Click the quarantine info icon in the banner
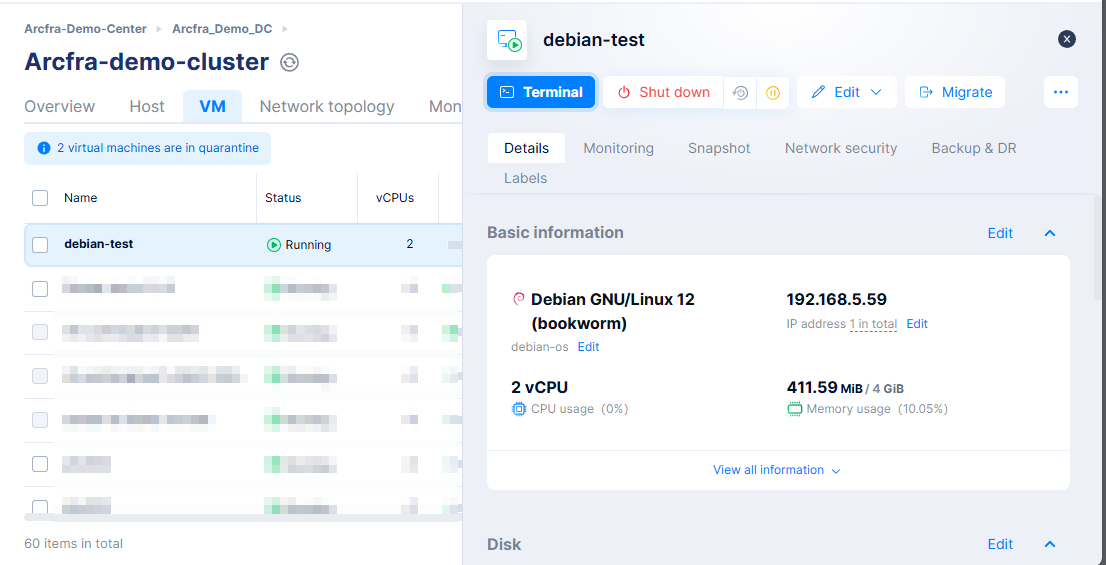Viewport: 1106px width, 565px height. [43, 148]
